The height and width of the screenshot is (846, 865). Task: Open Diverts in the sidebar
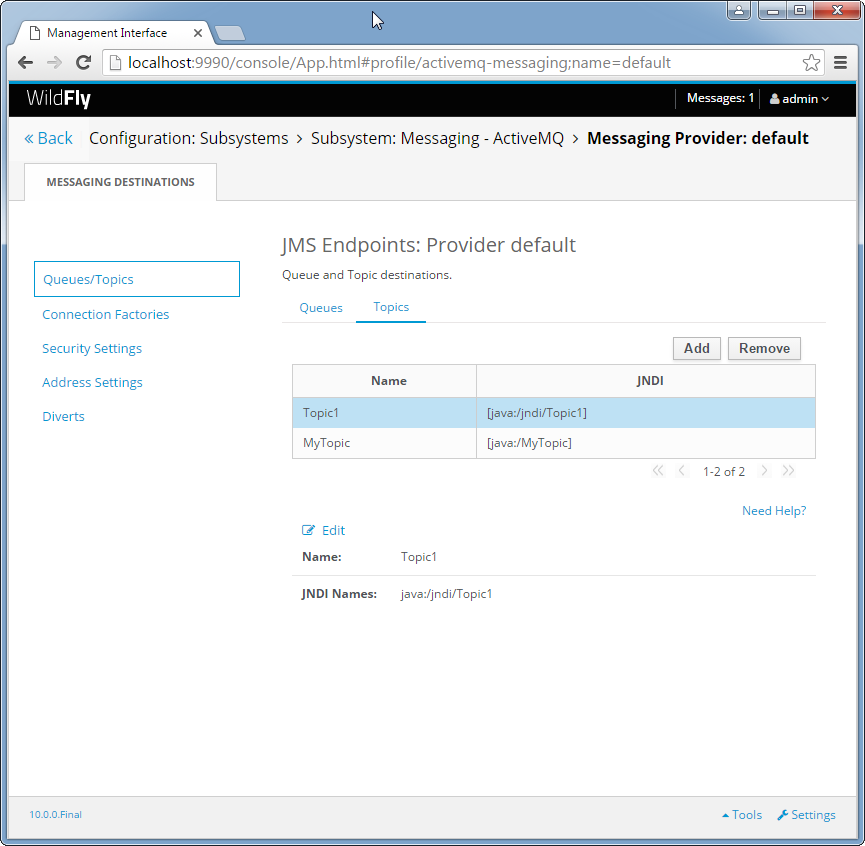pos(63,416)
